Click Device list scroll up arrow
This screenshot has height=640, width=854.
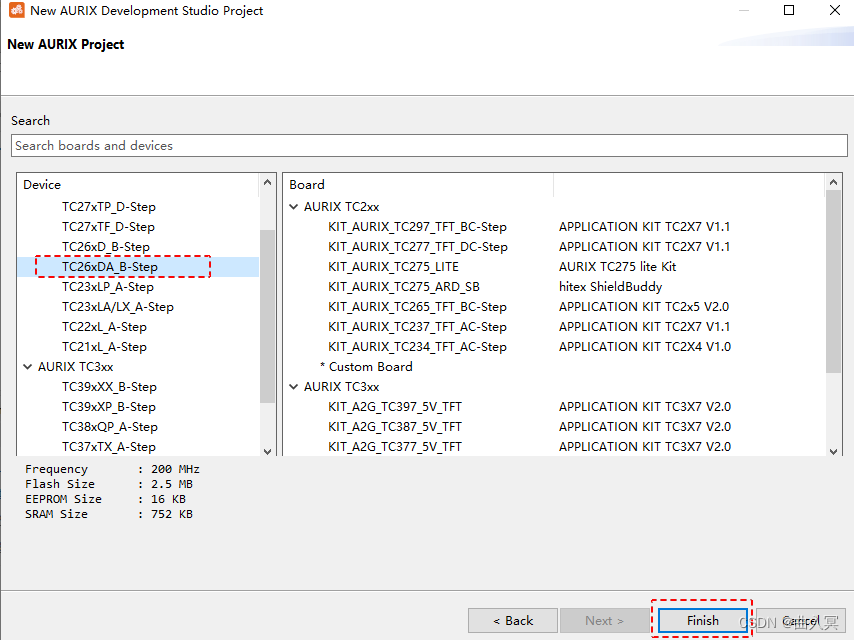click(267, 182)
